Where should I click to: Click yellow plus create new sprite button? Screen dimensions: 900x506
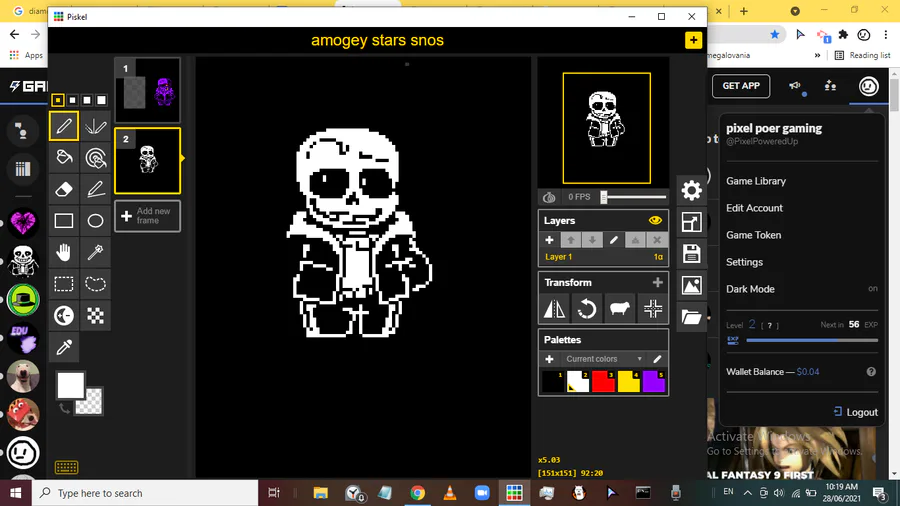tap(693, 40)
